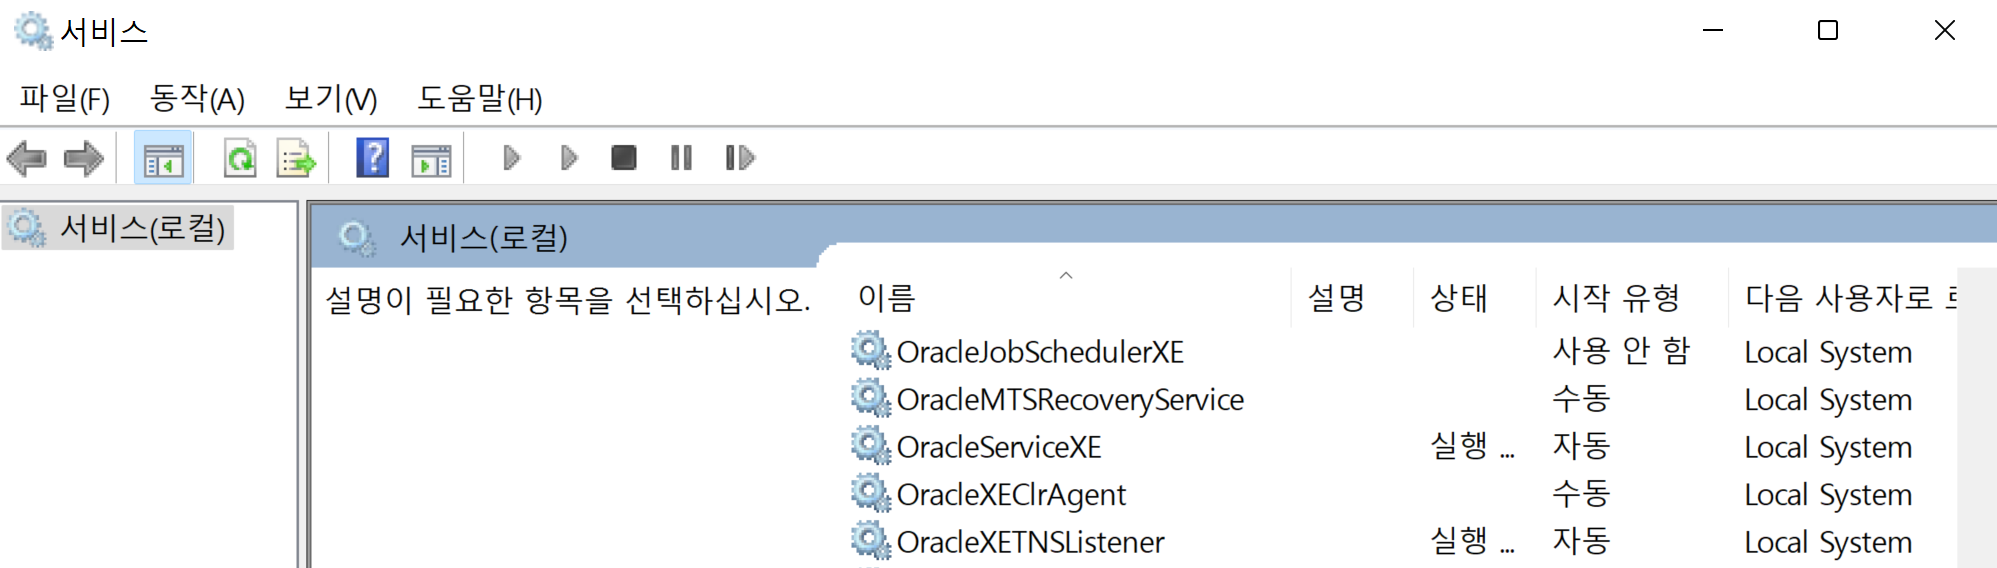Screen dimensions: 1997x568
Task: Click Local System for OracleJobSchedulerXE
Action: tap(1828, 352)
